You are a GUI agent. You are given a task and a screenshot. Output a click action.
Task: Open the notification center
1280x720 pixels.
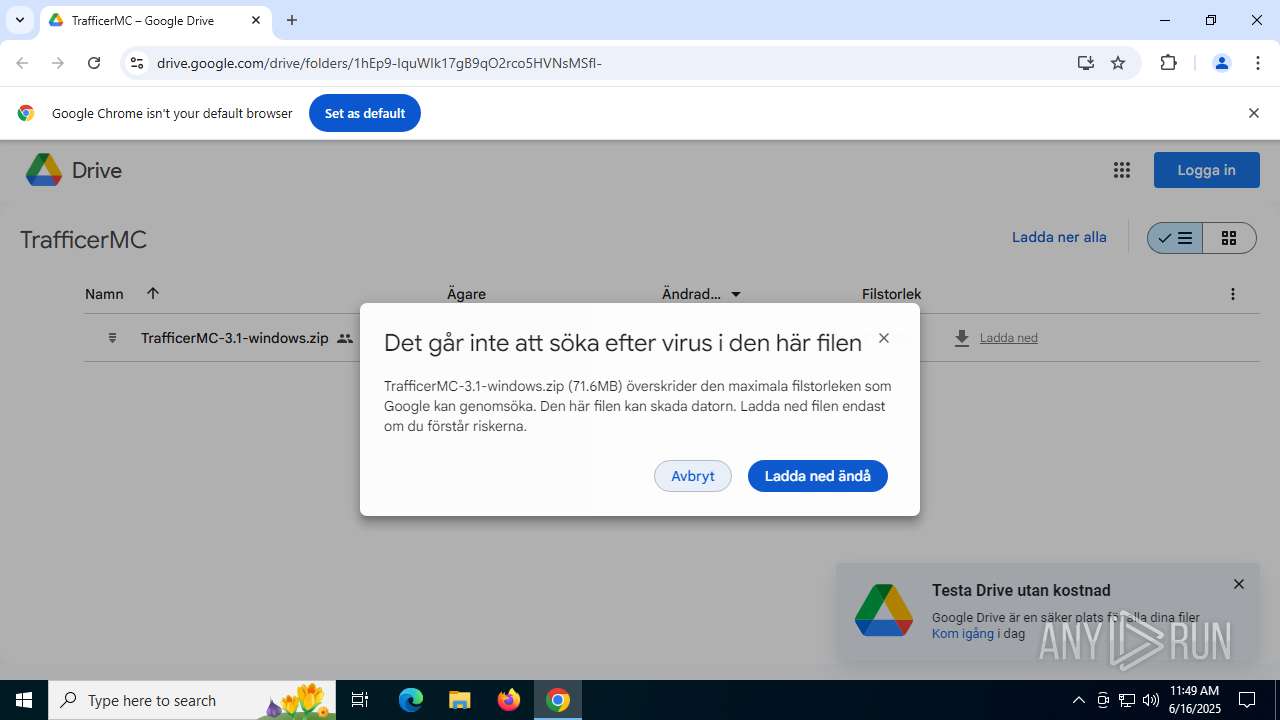(1247, 700)
